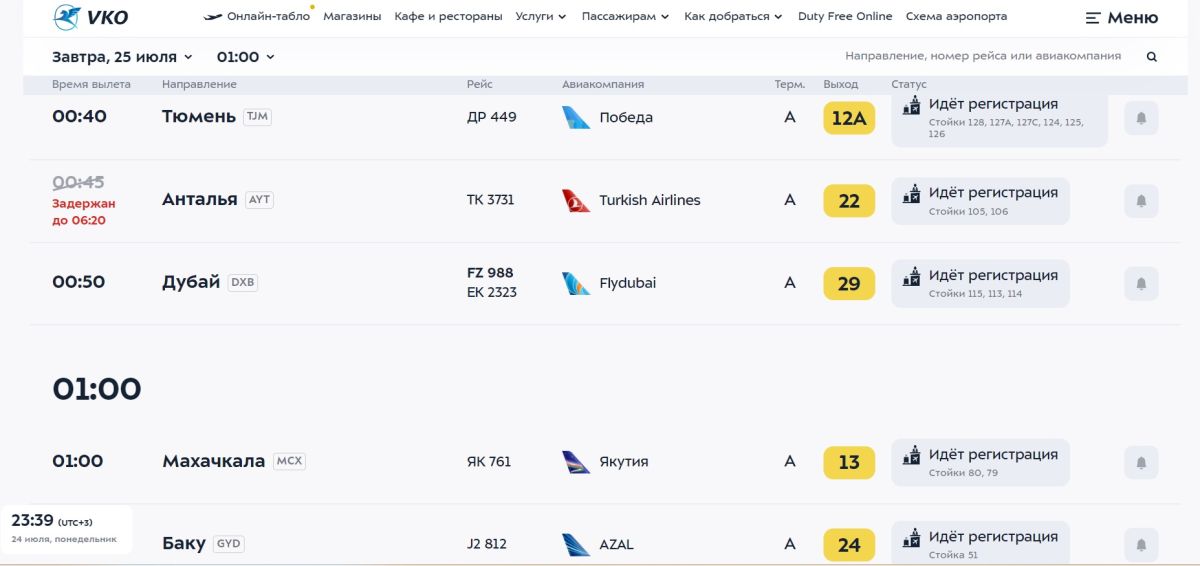This screenshot has width=1200, height=566.
Task: Open Duty Free Online menu item
Action: pyautogui.click(x=845, y=17)
